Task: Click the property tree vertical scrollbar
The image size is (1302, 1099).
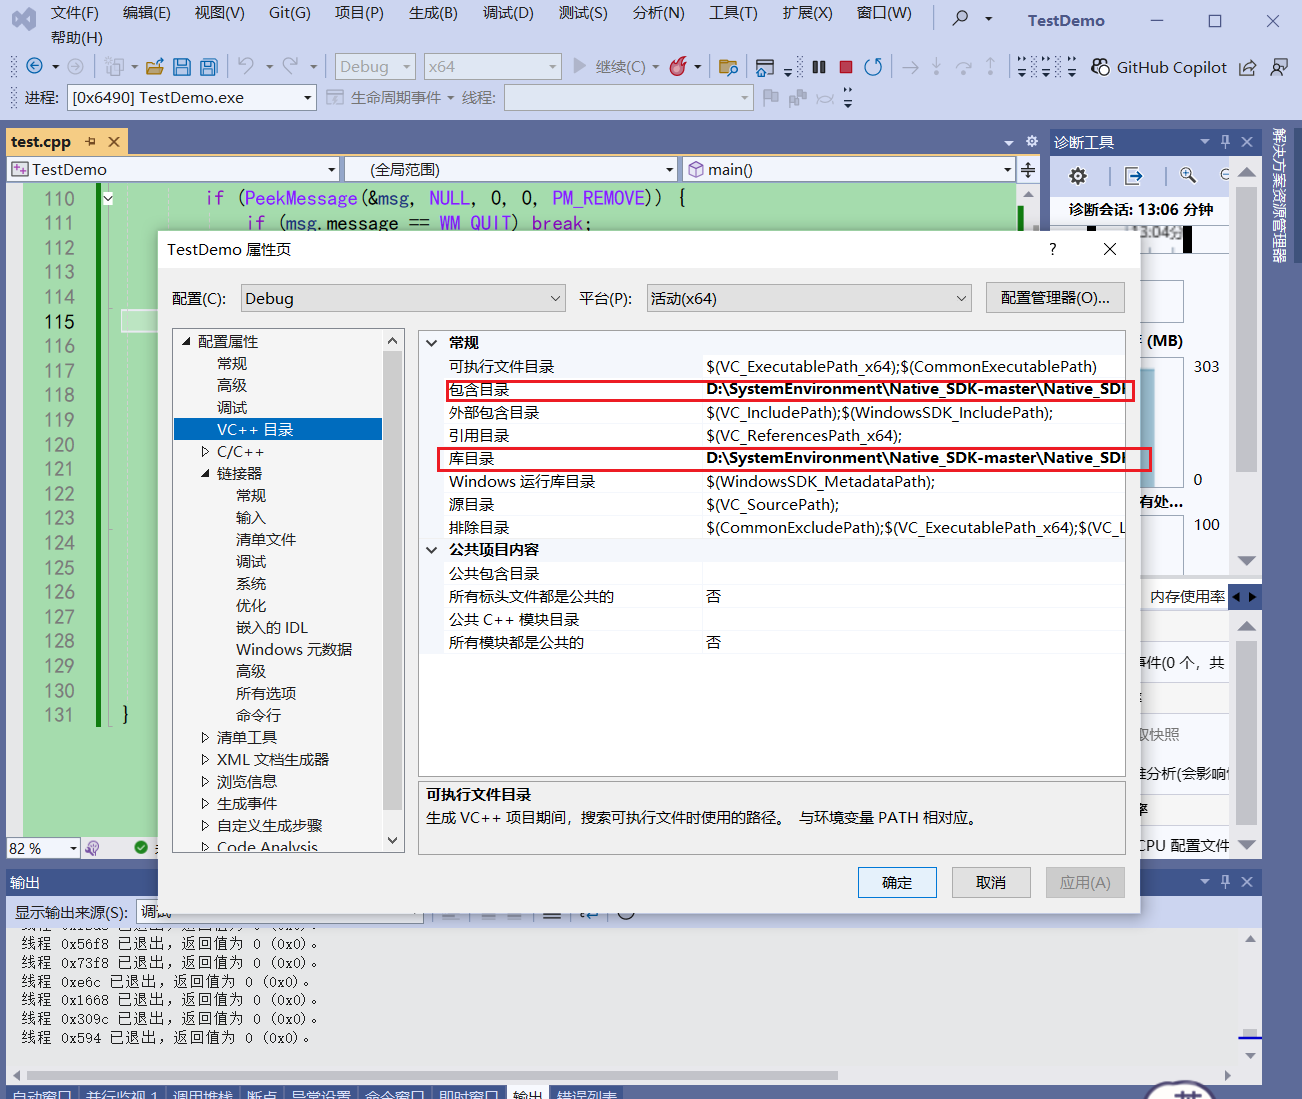Action: 393,579
